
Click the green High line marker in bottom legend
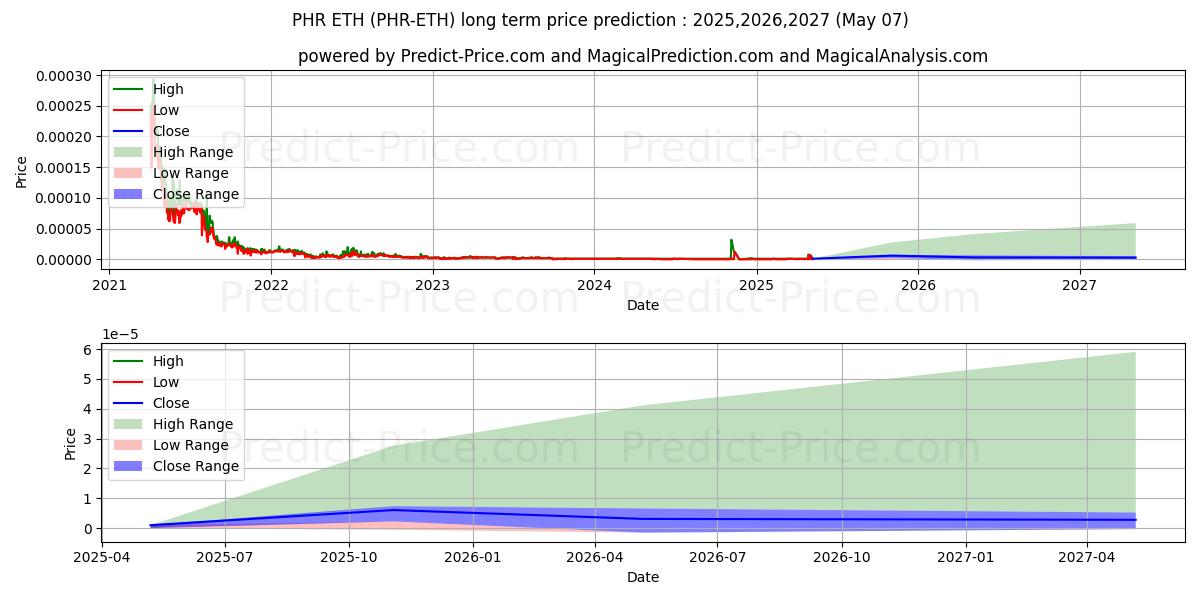coord(129,361)
